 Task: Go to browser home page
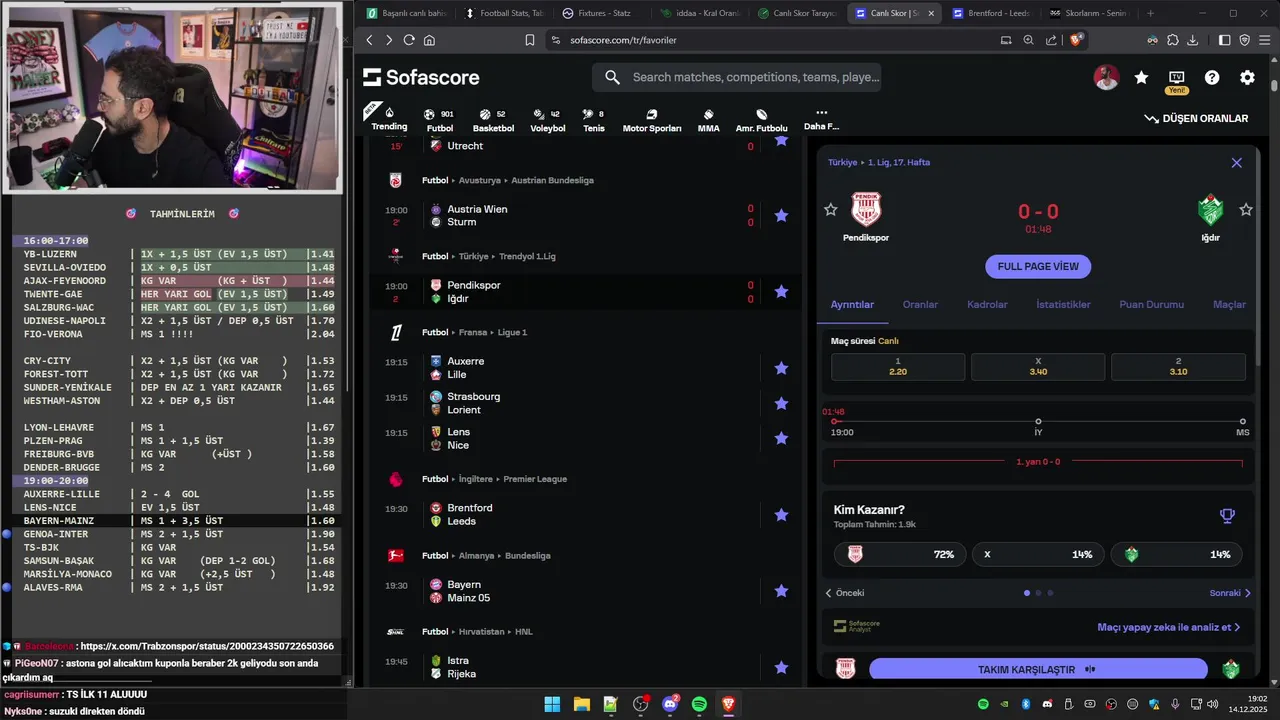[x=429, y=40]
